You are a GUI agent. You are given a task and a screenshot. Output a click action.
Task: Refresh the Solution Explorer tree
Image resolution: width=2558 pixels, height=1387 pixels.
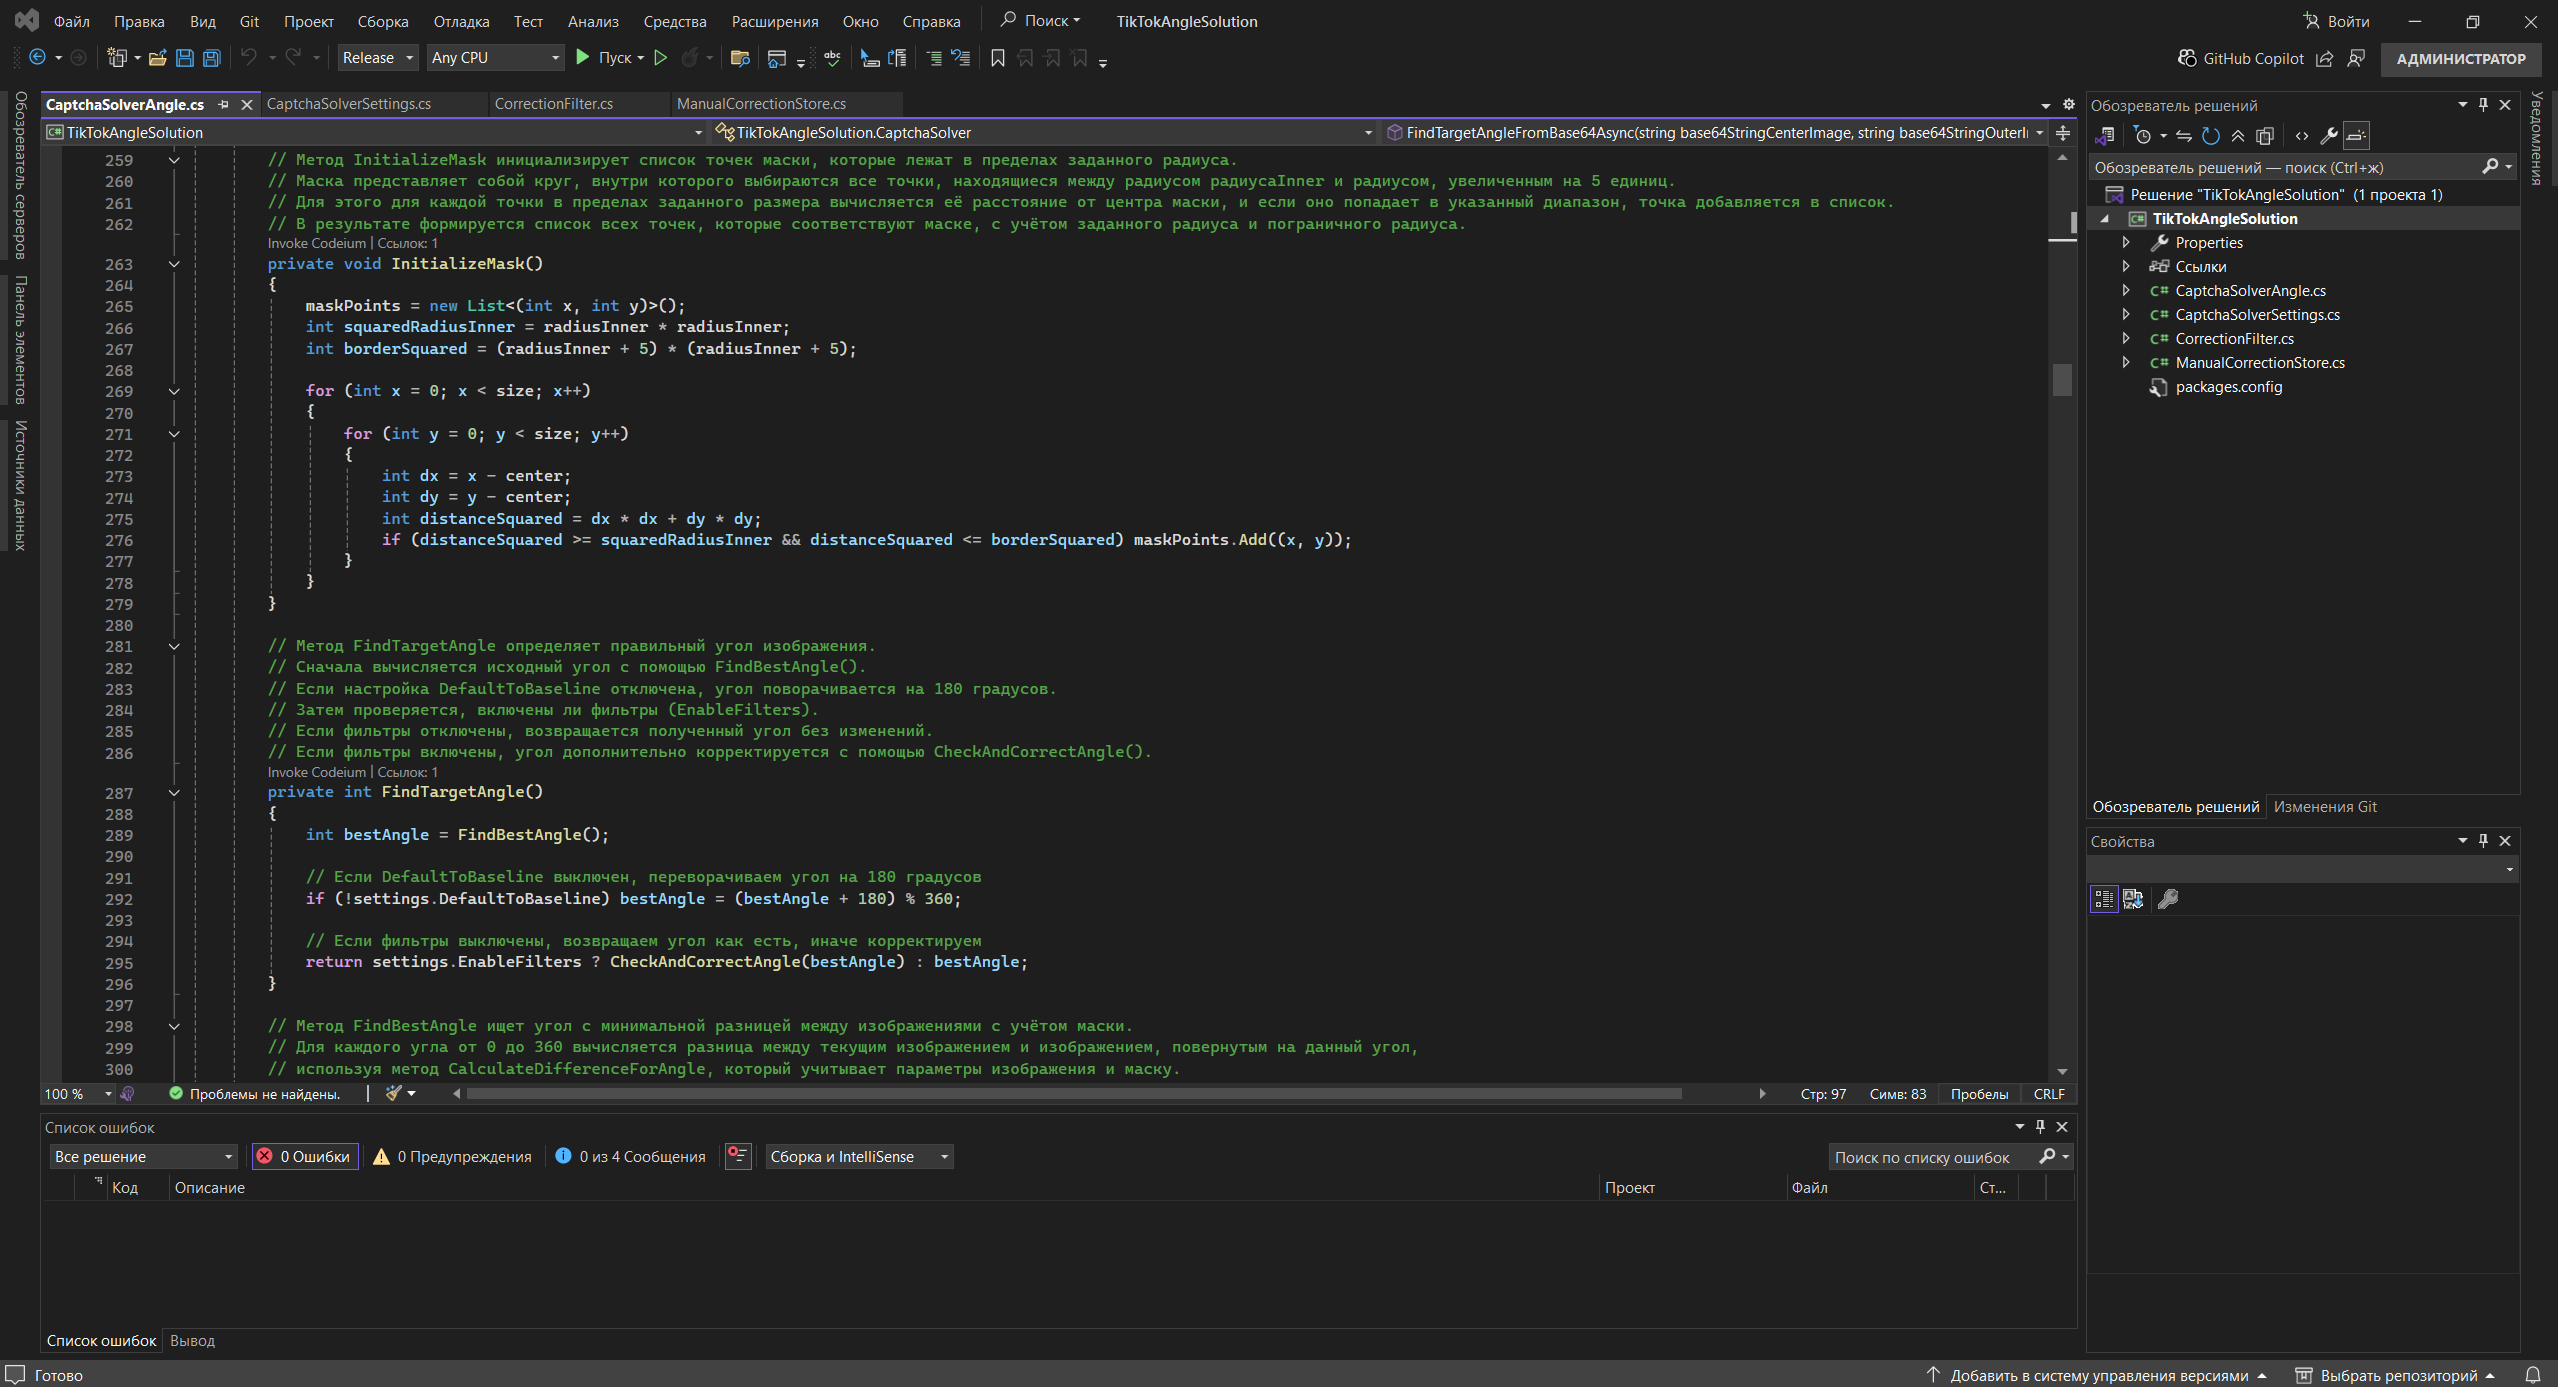2211,135
